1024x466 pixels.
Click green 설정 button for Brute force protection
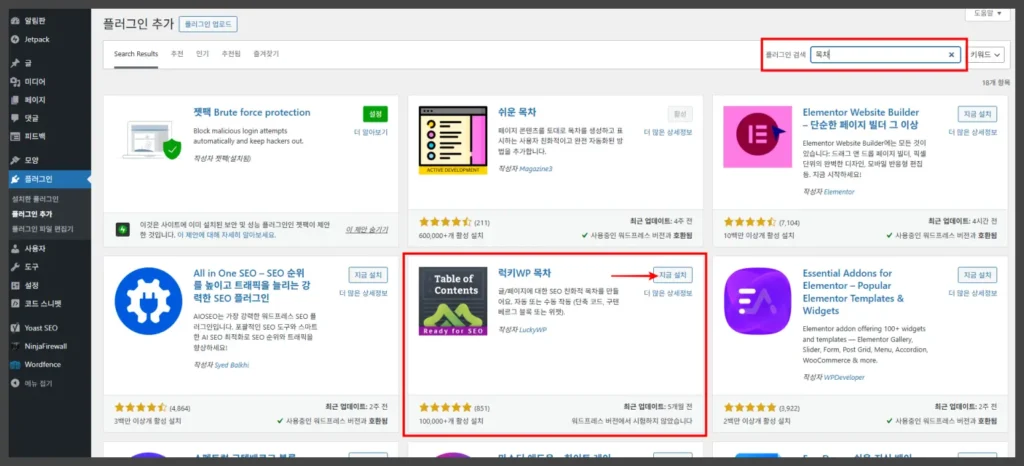375,114
